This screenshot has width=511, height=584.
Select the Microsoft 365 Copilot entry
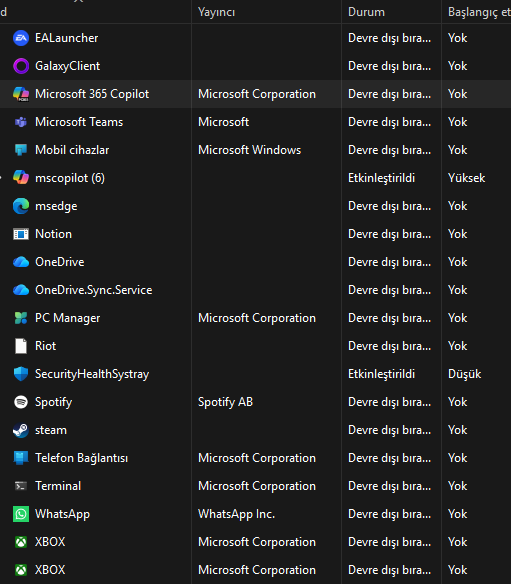coord(92,94)
